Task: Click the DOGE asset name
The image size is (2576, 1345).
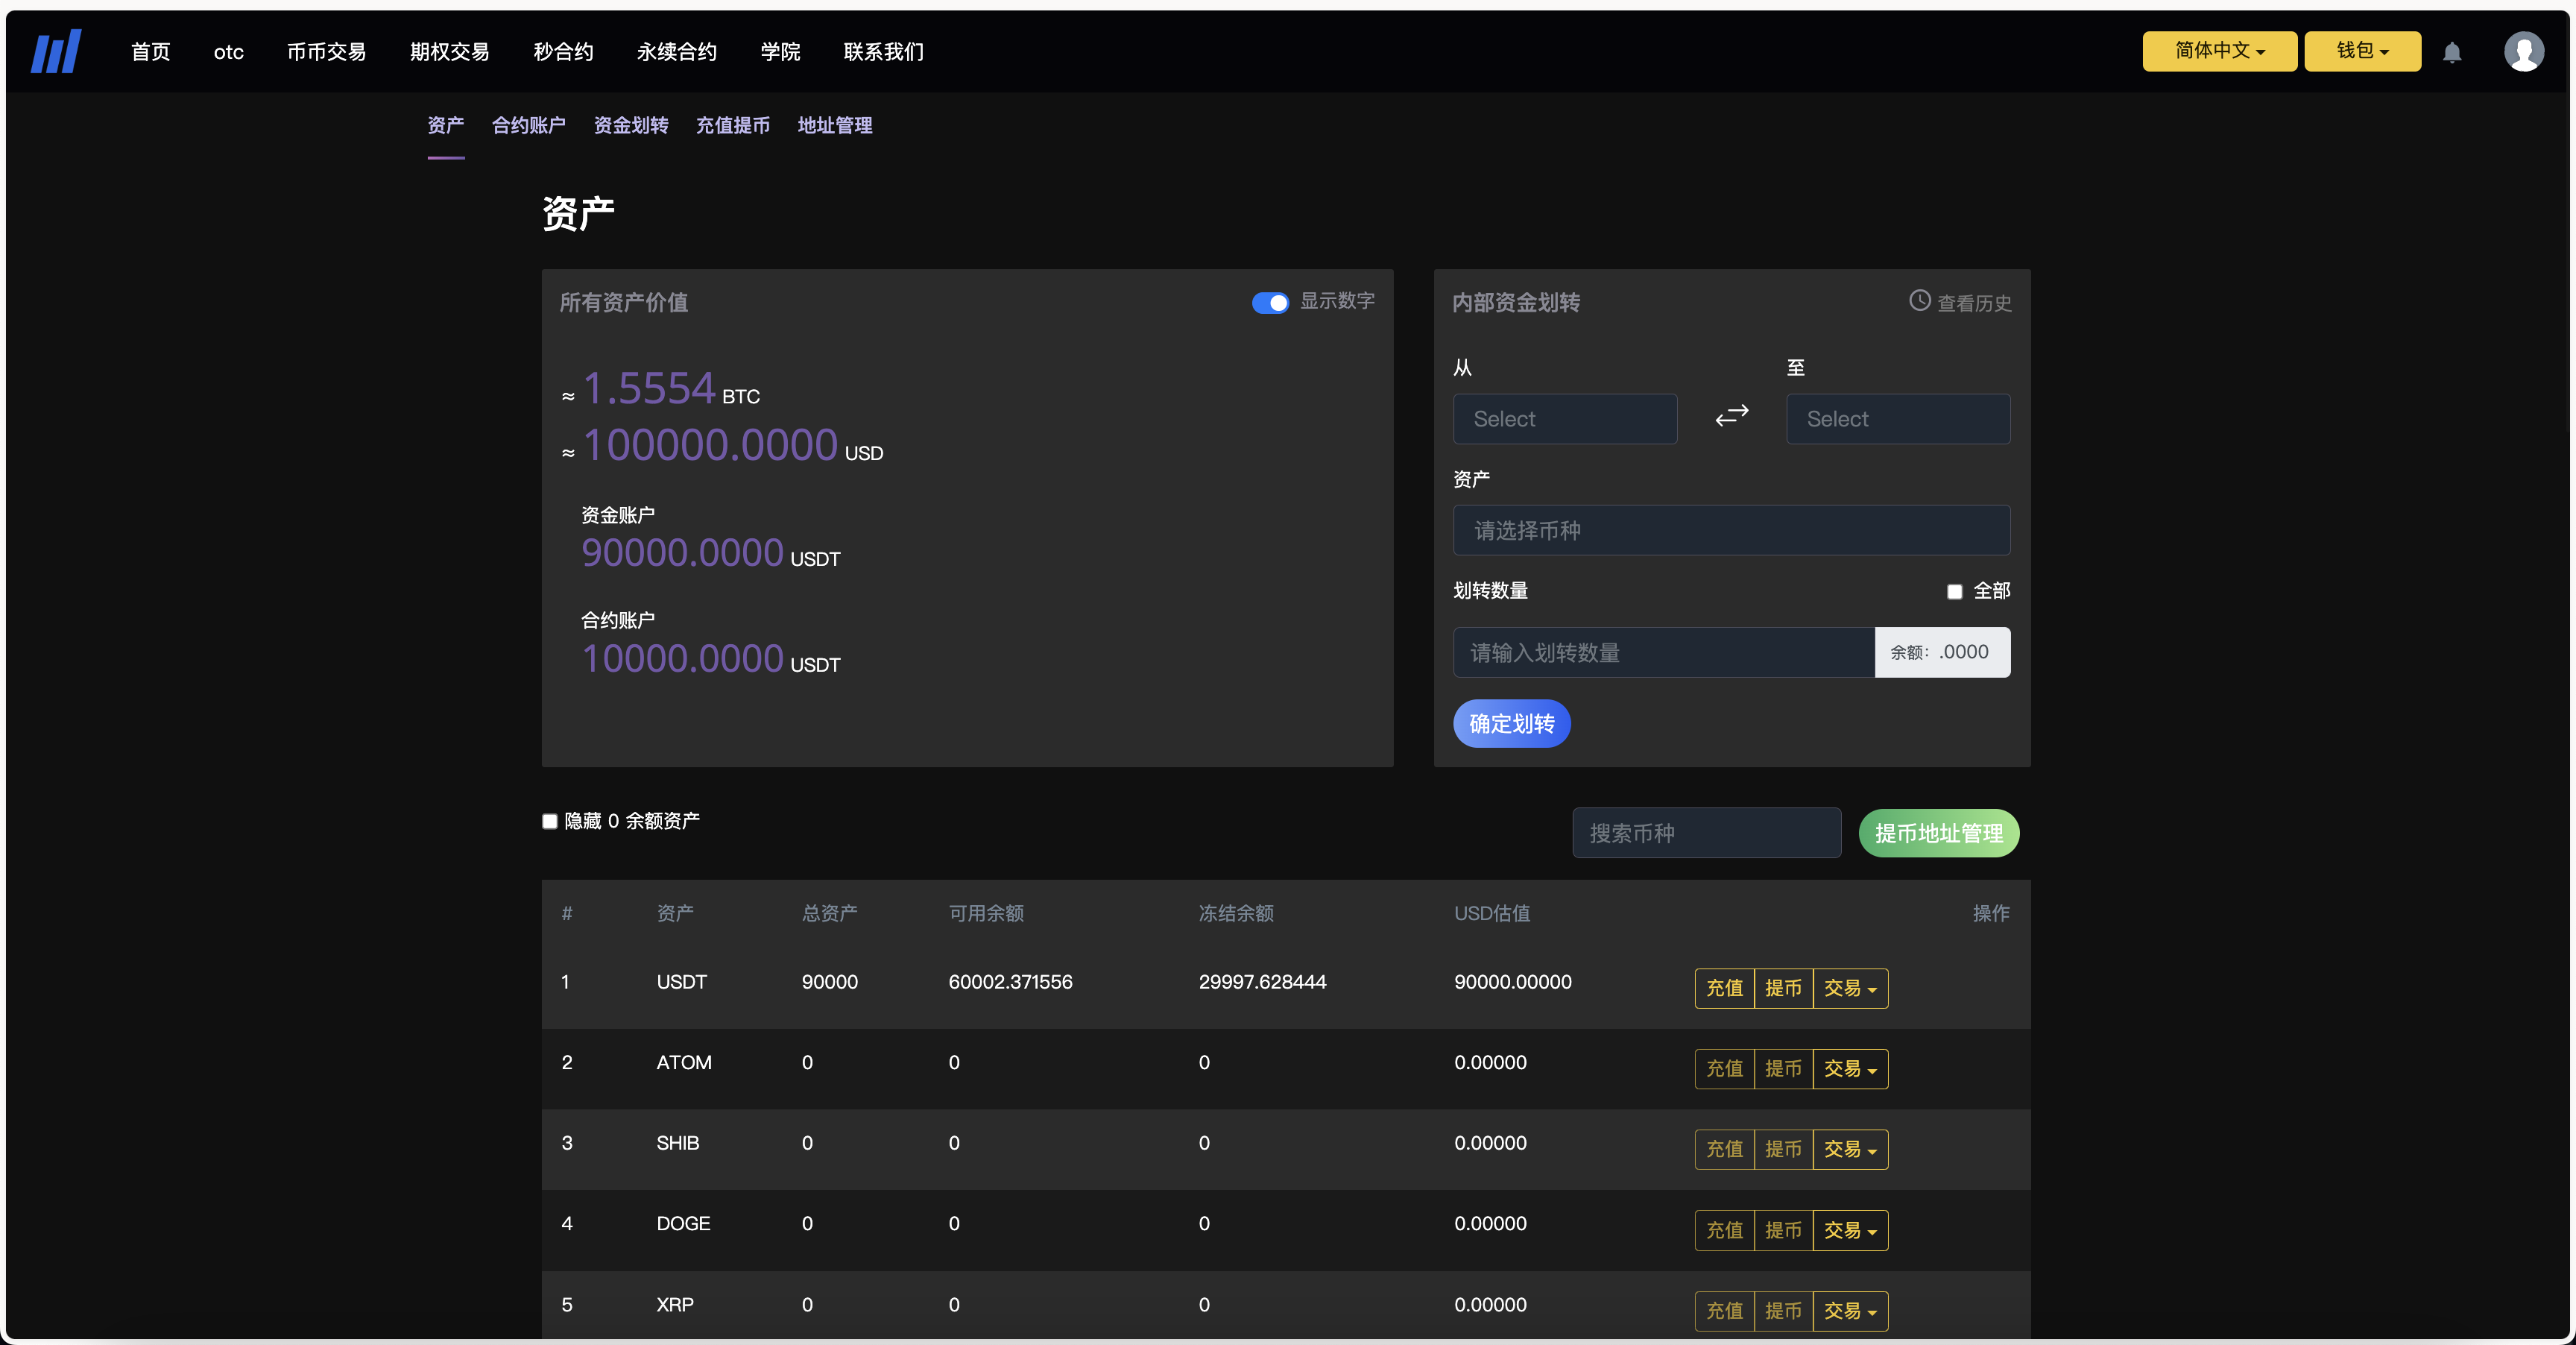Action: 683,1224
